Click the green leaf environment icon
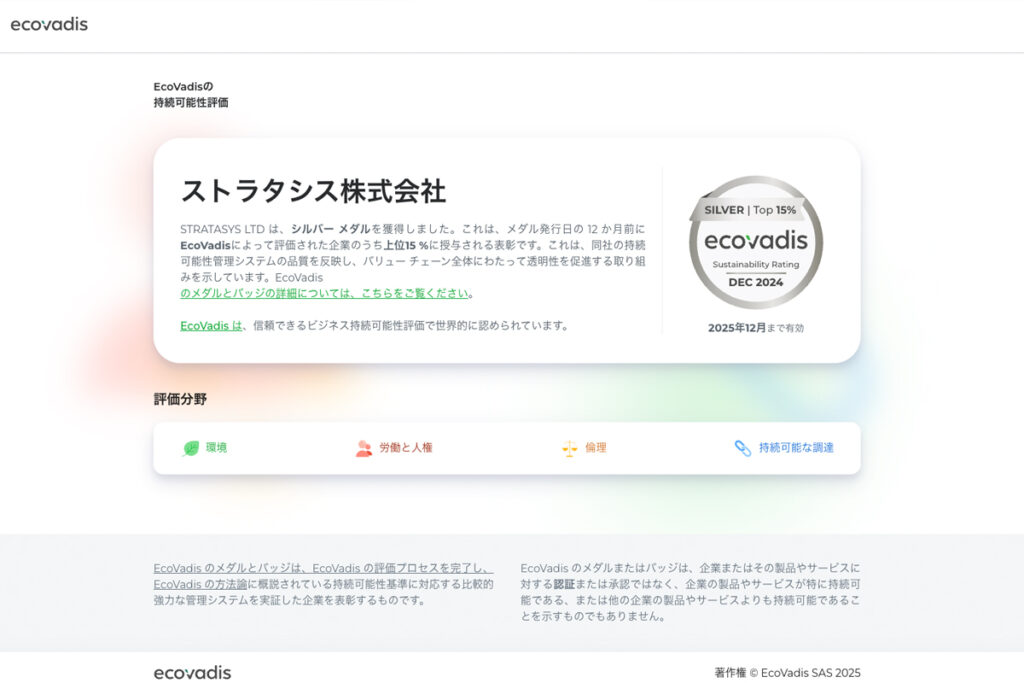Viewport: 1024px width, 683px height. coord(191,448)
